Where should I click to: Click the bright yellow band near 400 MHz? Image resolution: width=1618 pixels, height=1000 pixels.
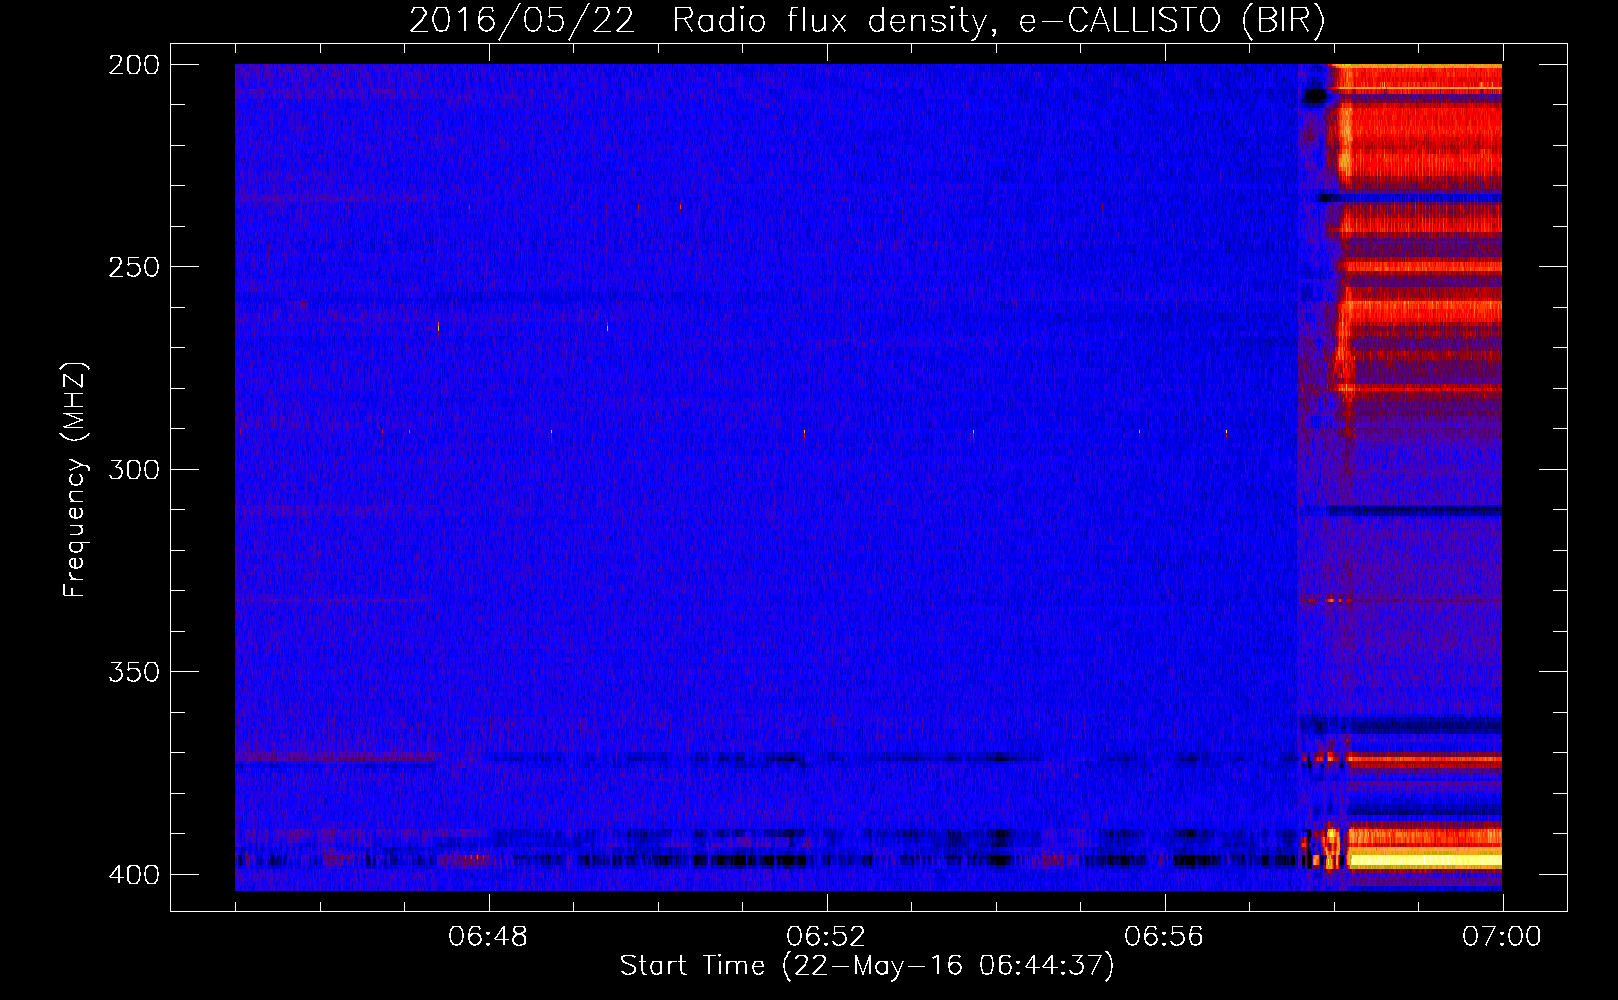pyautogui.click(x=1424, y=860)
